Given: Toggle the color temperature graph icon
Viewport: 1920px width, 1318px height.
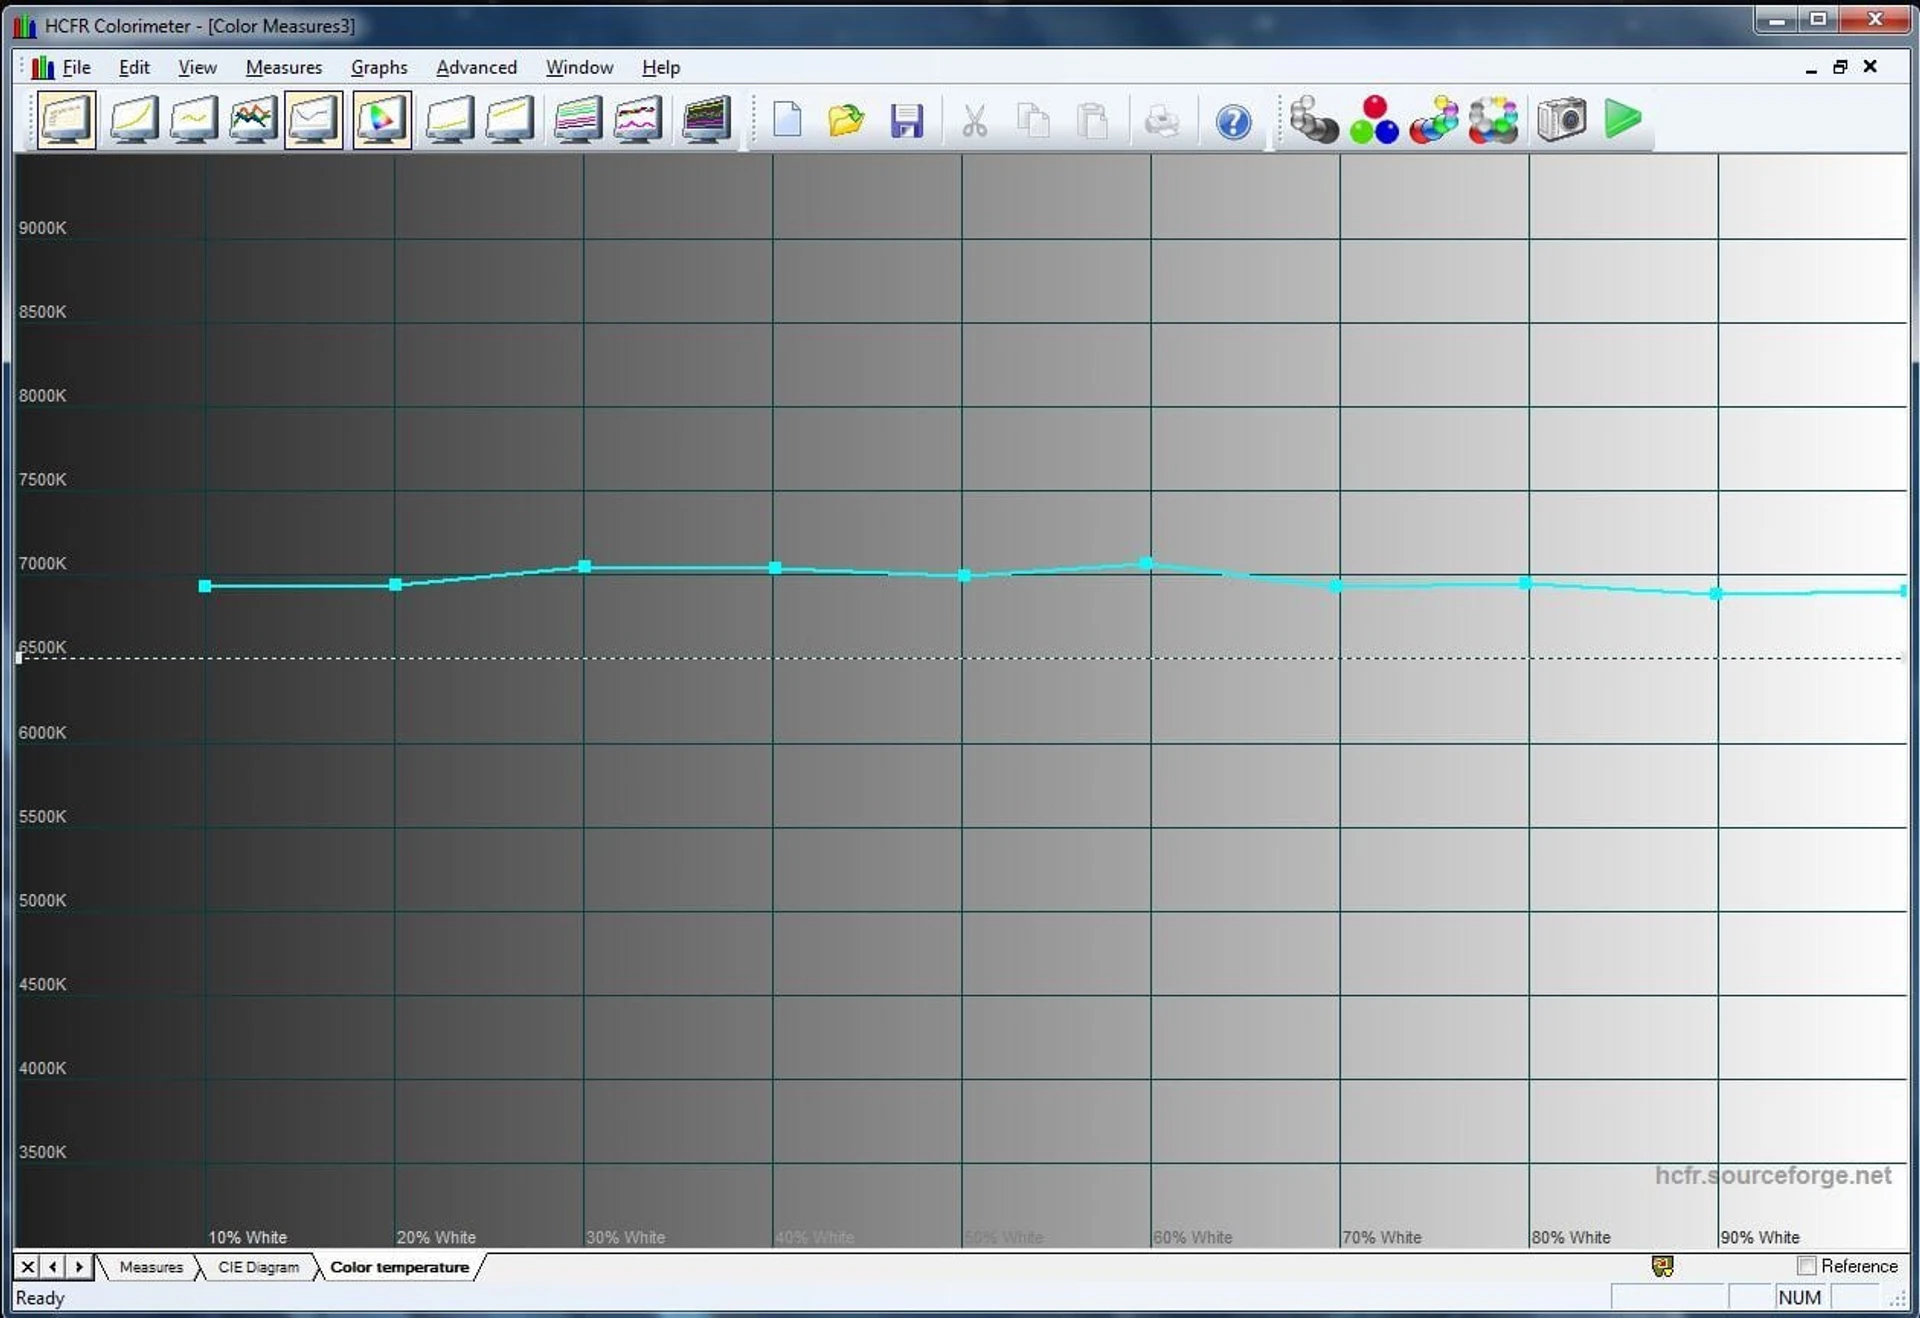Looking at the screenshot, I should point(313,120).
